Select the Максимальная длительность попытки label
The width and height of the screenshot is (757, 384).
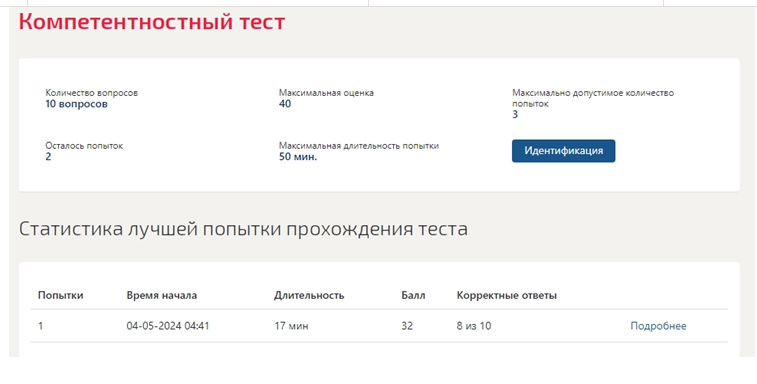tap(359, 145)
